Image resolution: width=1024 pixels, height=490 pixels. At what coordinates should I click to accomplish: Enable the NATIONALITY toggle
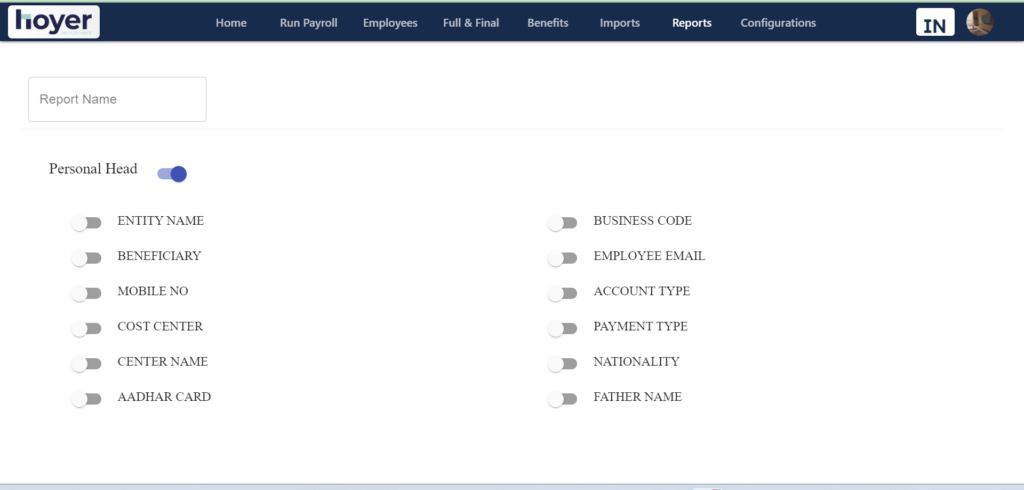click(x=562, y=364)
